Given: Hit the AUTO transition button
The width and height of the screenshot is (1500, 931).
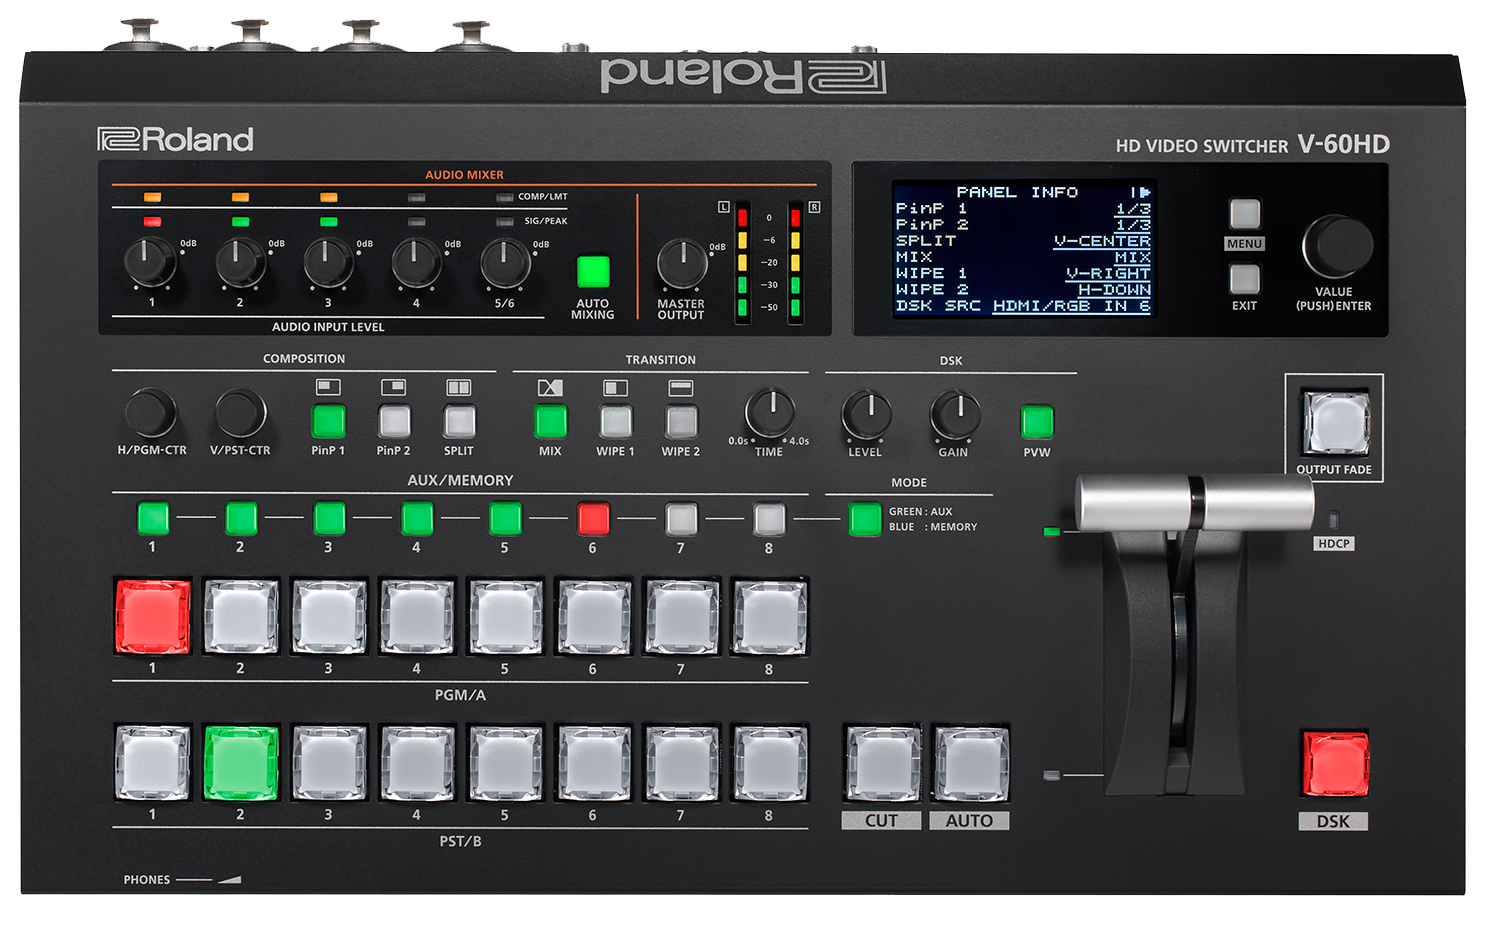Looking at the screenshot, I should coord(970,765).
